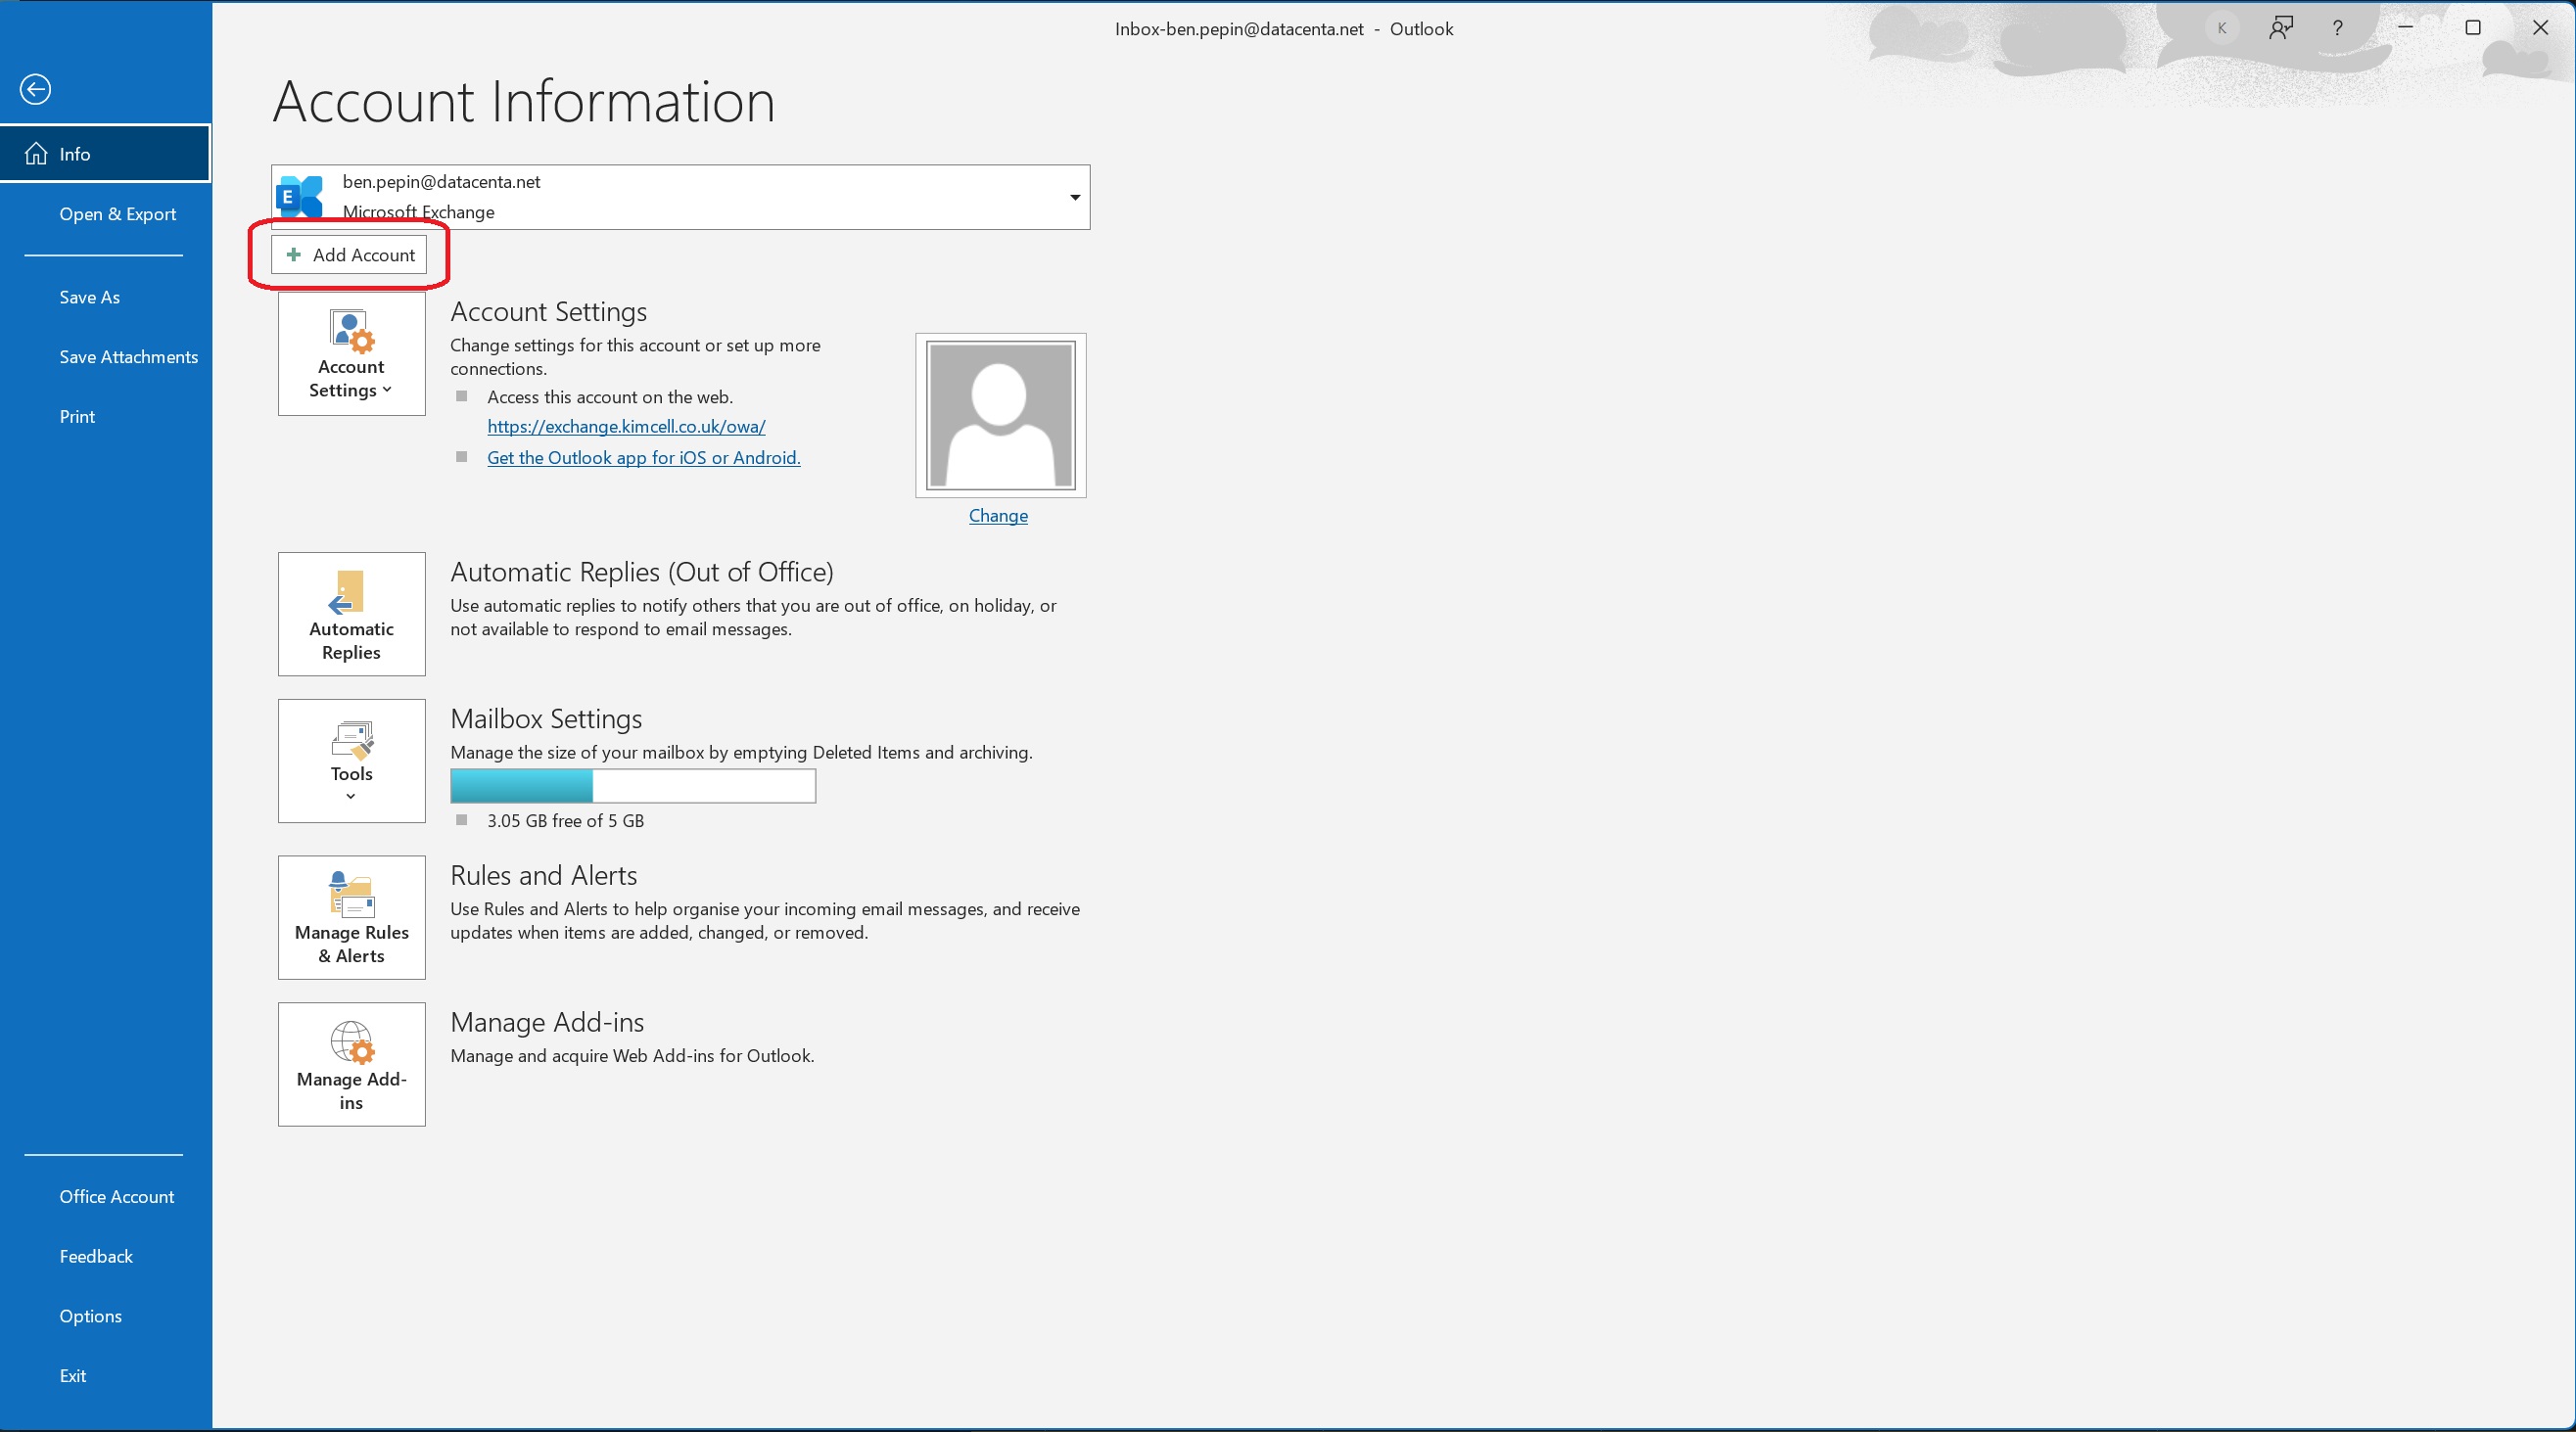Viewport: 2576px width, 1432px height.
Task: Click the Rules and Alerts heading
Action: (544, 876)
